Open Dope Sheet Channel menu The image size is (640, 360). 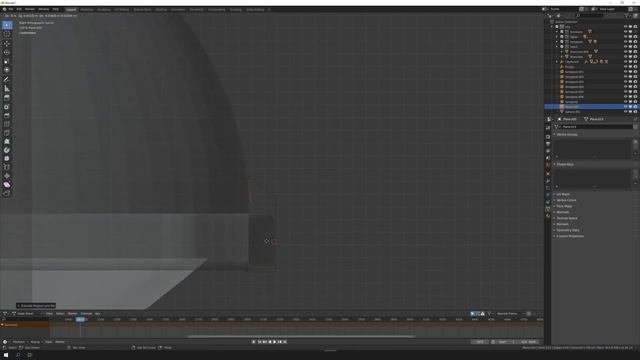coord(86,313)
